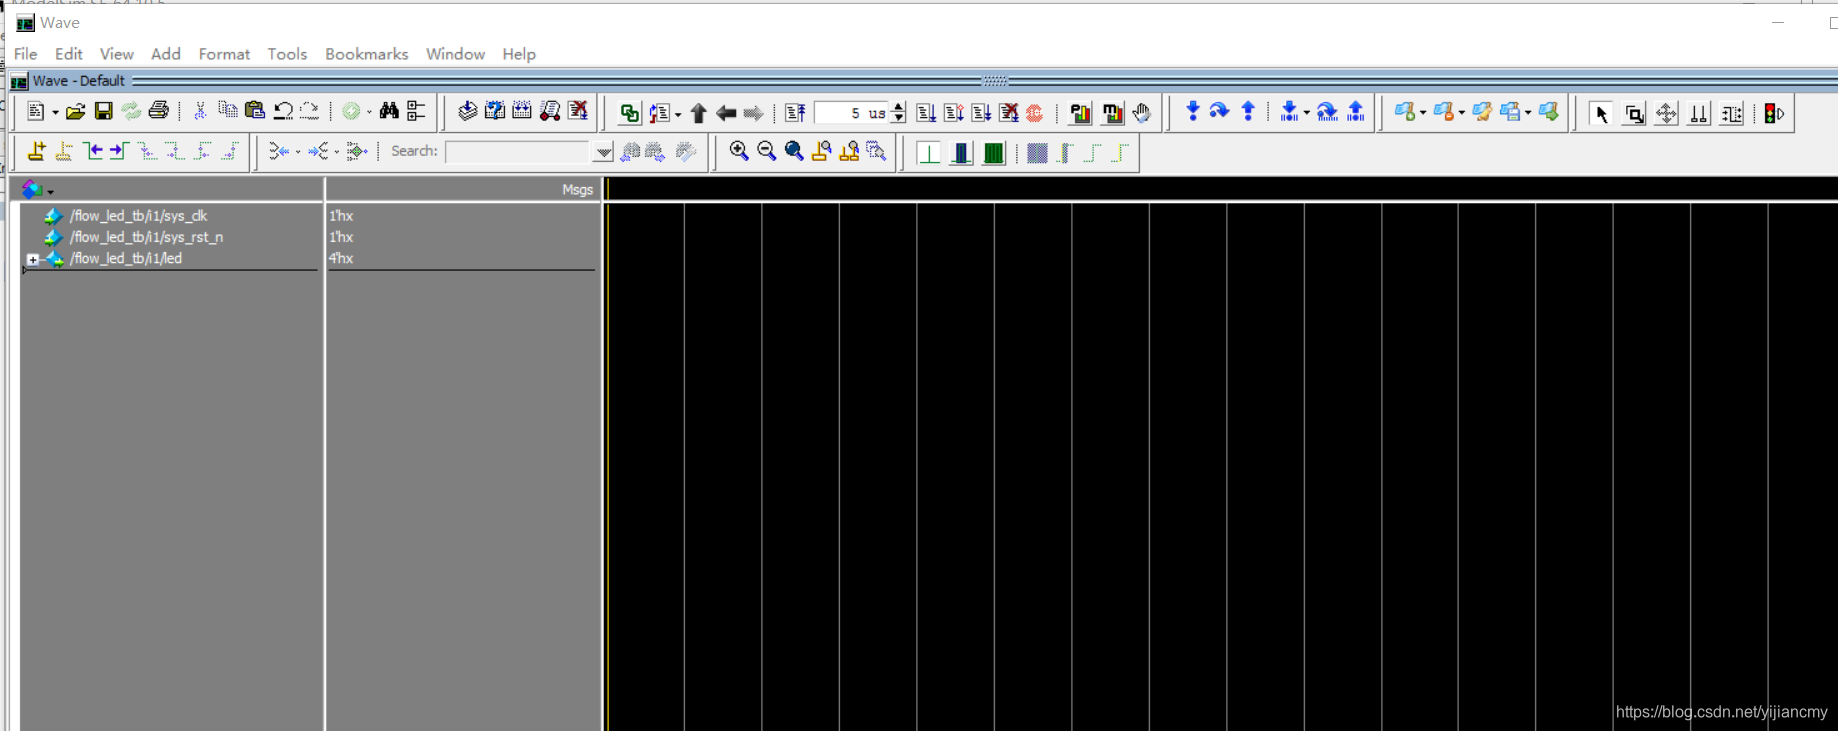The width and height of the screenshot is (1838, 731).
Task: Open the Window menu
Action: coord(455,54)
